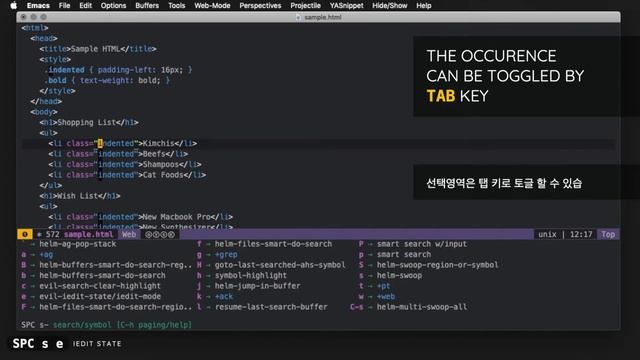Click the Kimchis list item line

(x=123, y=144)
